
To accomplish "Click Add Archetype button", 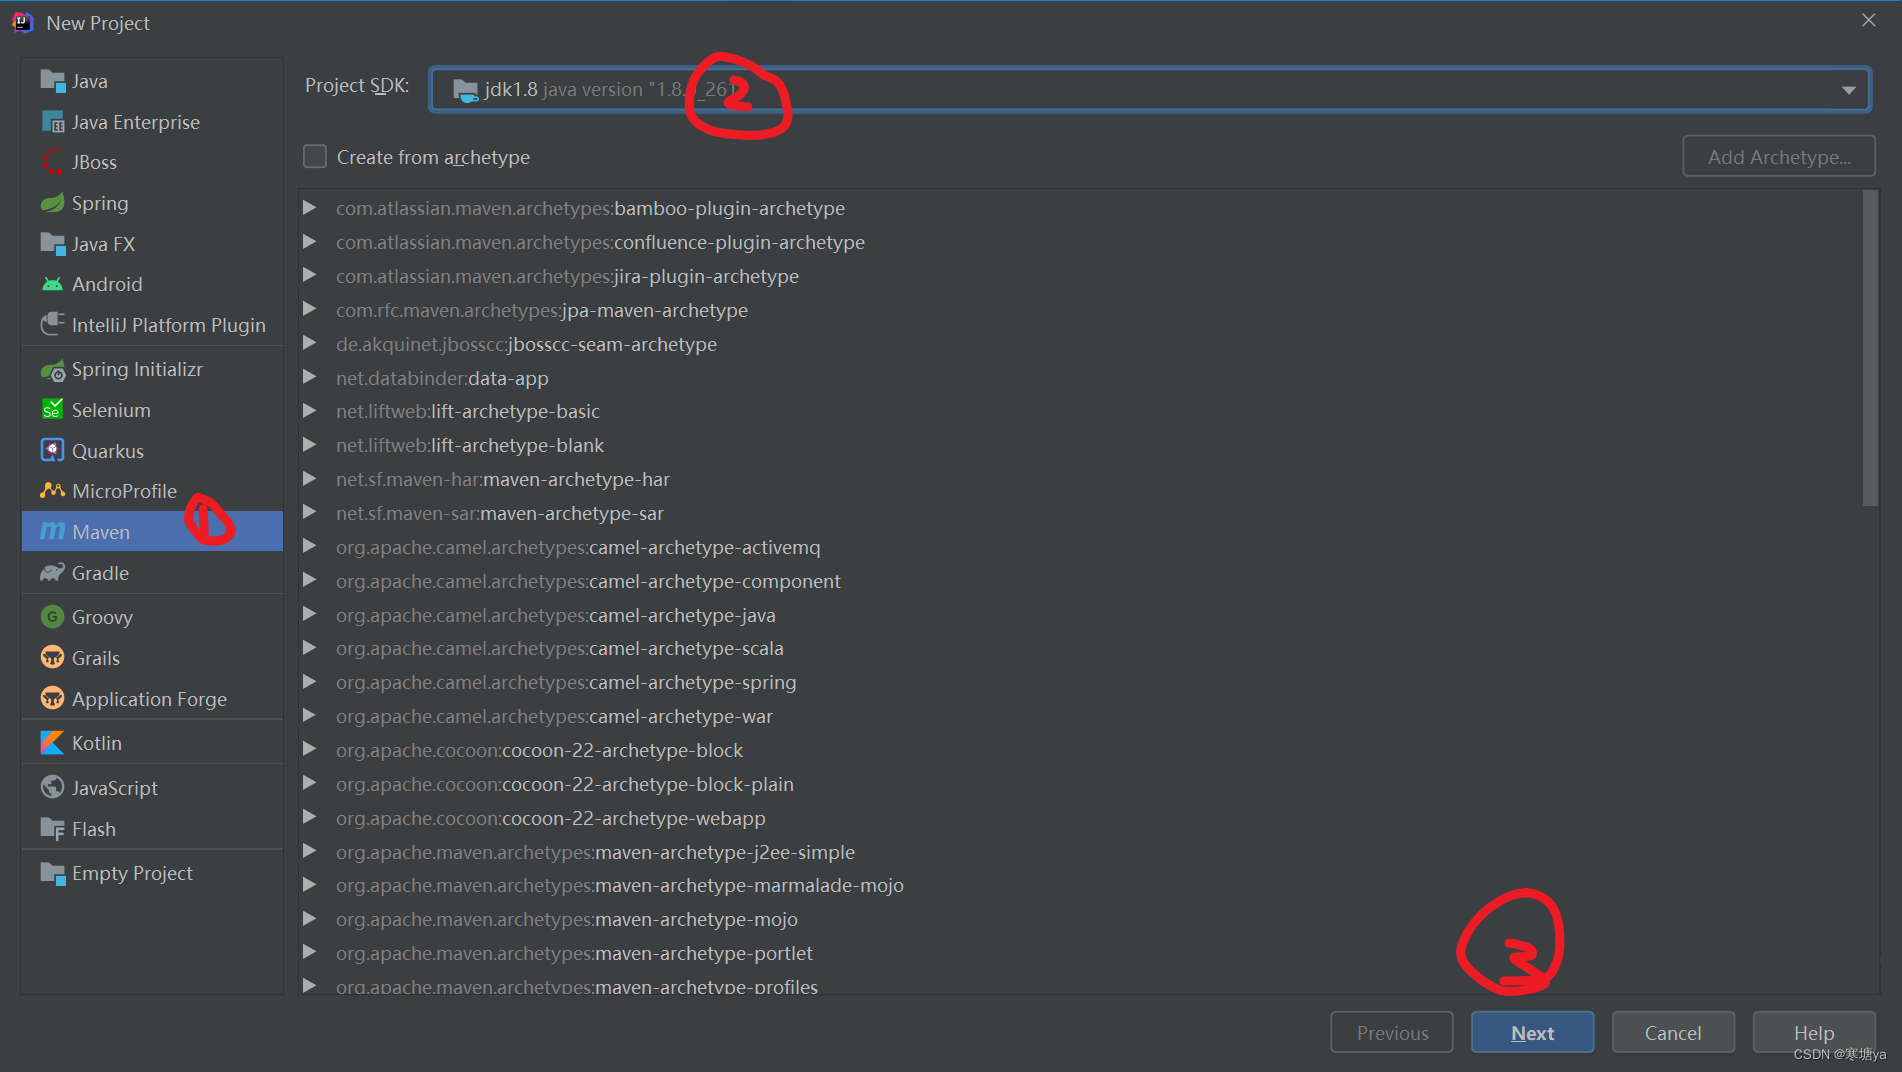I will pos(1779,157).
